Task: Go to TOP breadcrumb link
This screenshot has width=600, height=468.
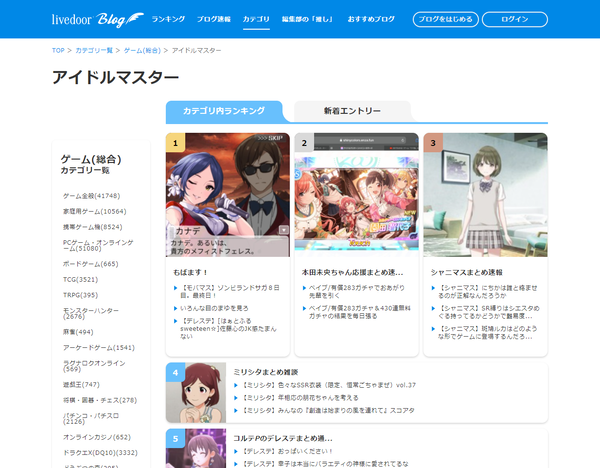Action: coord(58,51)
